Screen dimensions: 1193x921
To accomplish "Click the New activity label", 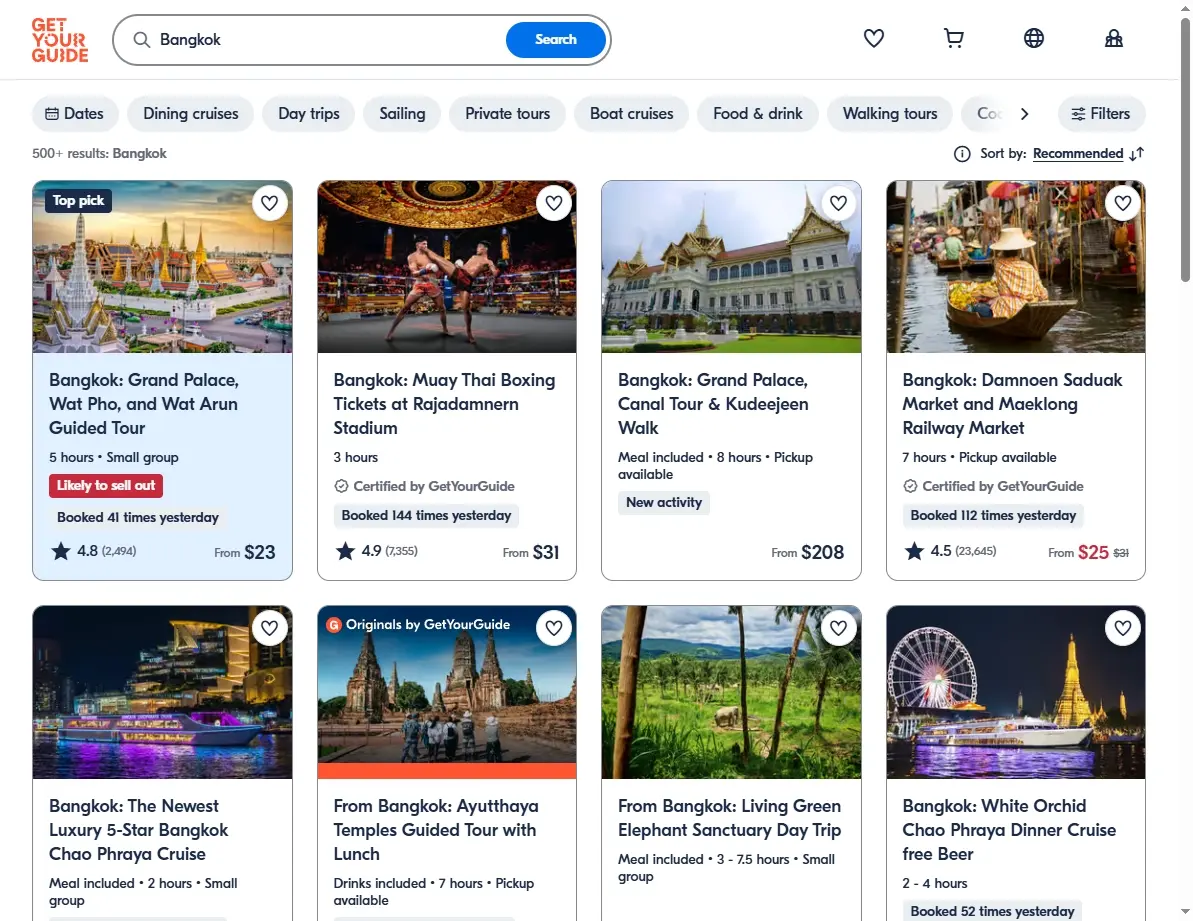I will [x=663, y=503].
